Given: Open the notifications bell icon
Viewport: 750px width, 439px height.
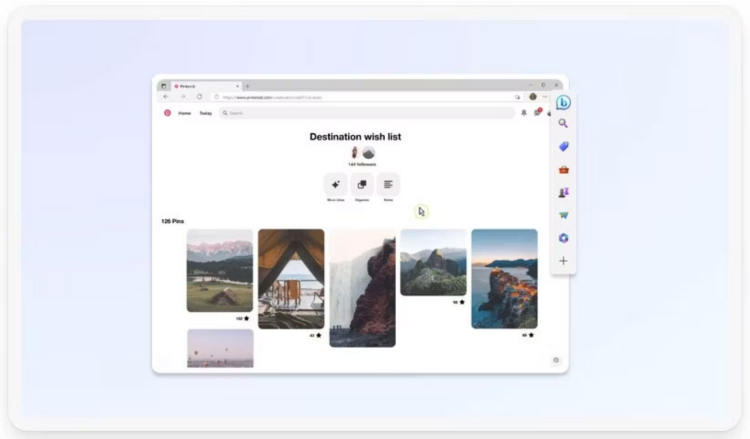Looking at the screenshot, I should pyautogui.click(x=524, y=113).
